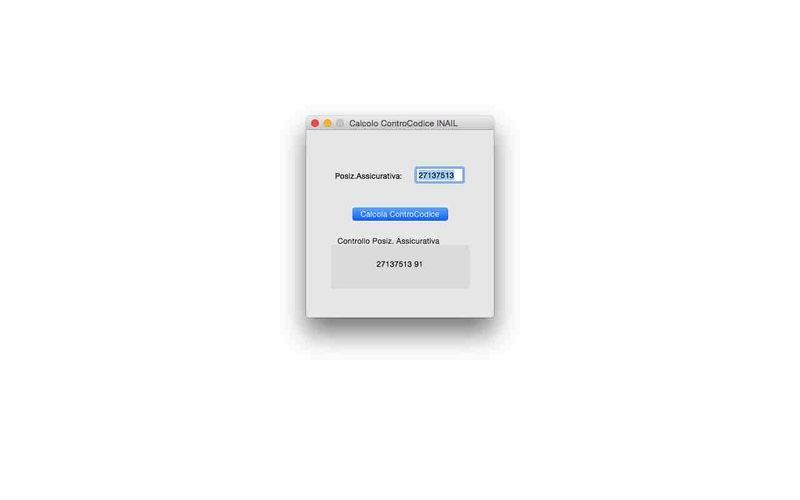Place cursor in the insurance position text box

pos(439,175)
